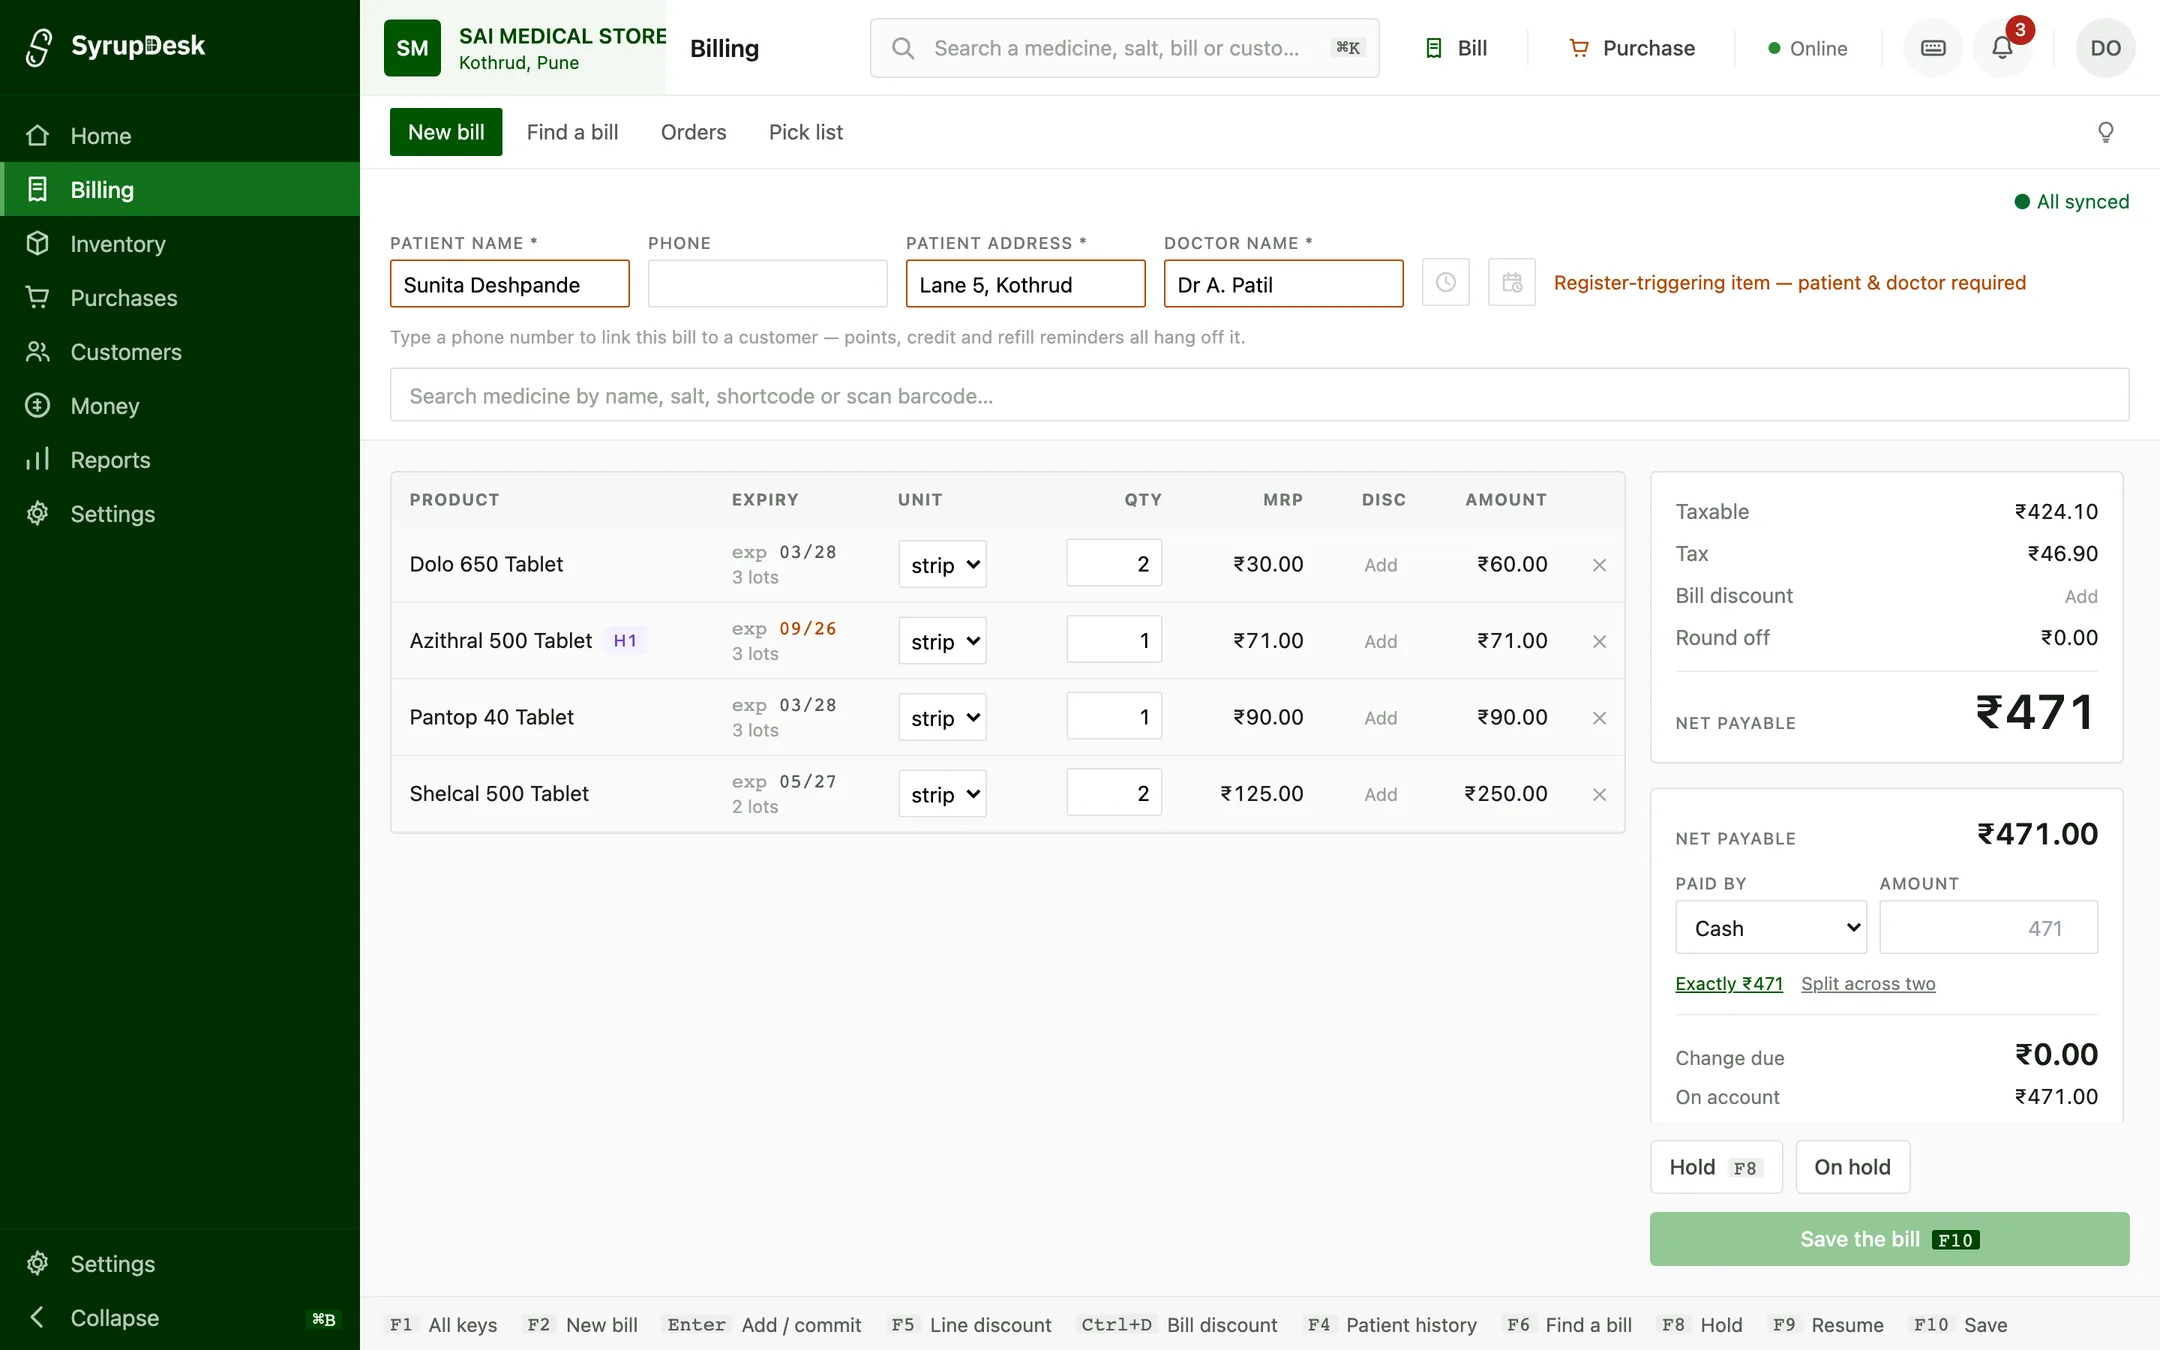Click quantity field for Dolo 650 Tablet
2160x1350 pixels.
(x=1114, y=564)
